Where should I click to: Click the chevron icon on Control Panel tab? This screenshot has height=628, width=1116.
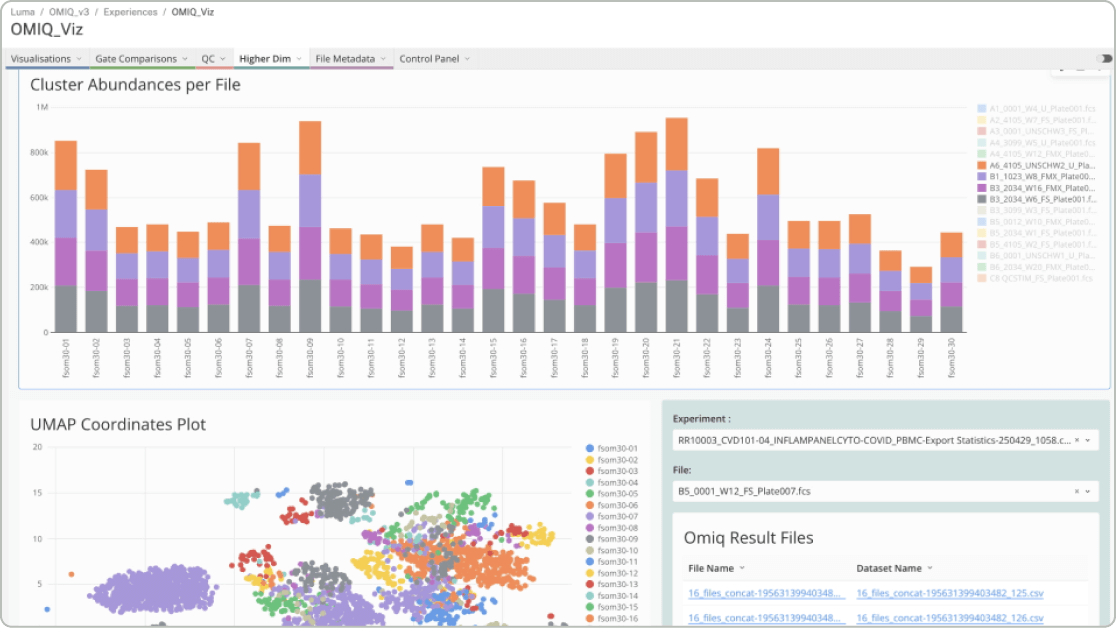pos(467,59)
